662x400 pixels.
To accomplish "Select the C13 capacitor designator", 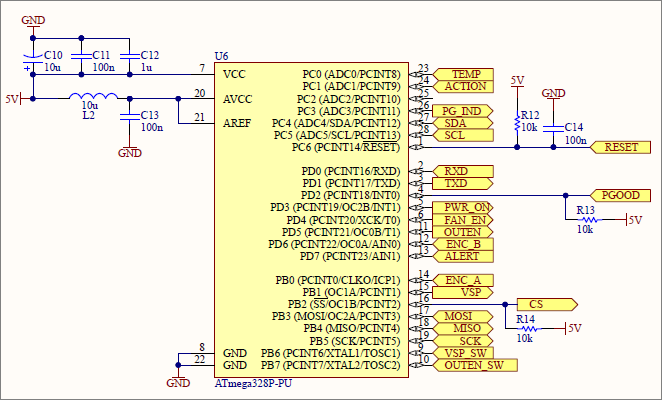I will click(150, 115).
